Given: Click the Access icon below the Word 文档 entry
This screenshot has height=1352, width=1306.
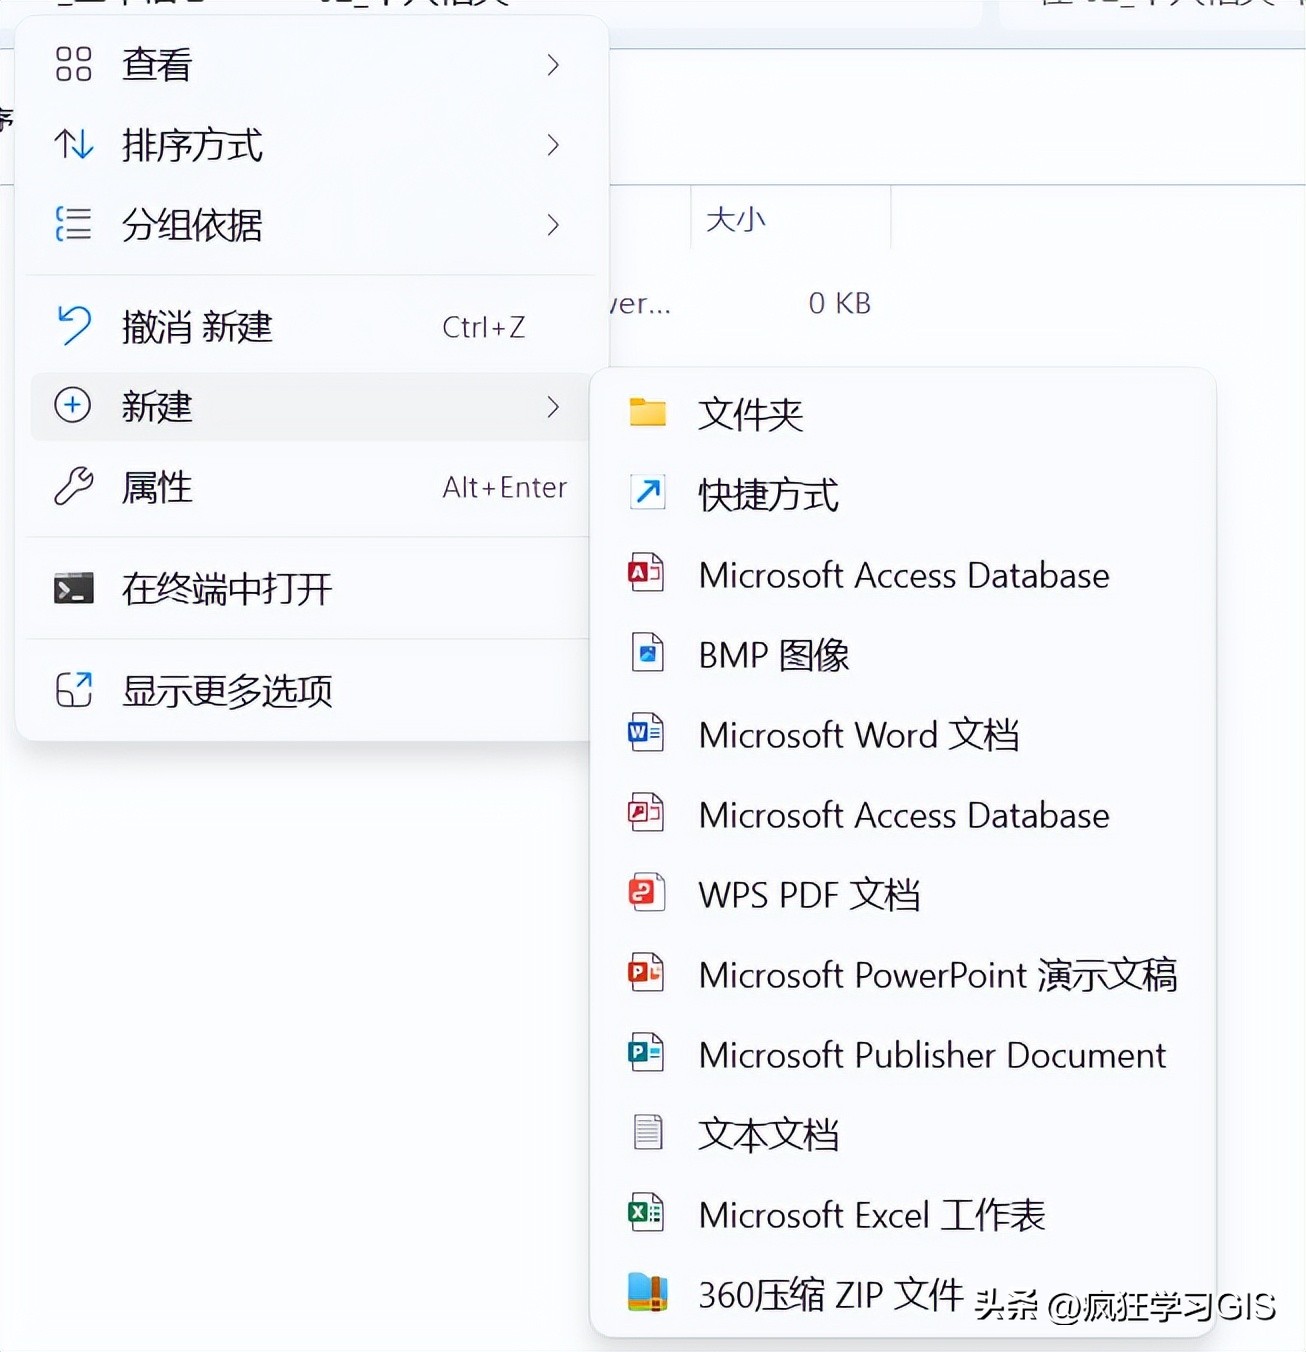Looking at the screenshot, I should pos(646,813).
